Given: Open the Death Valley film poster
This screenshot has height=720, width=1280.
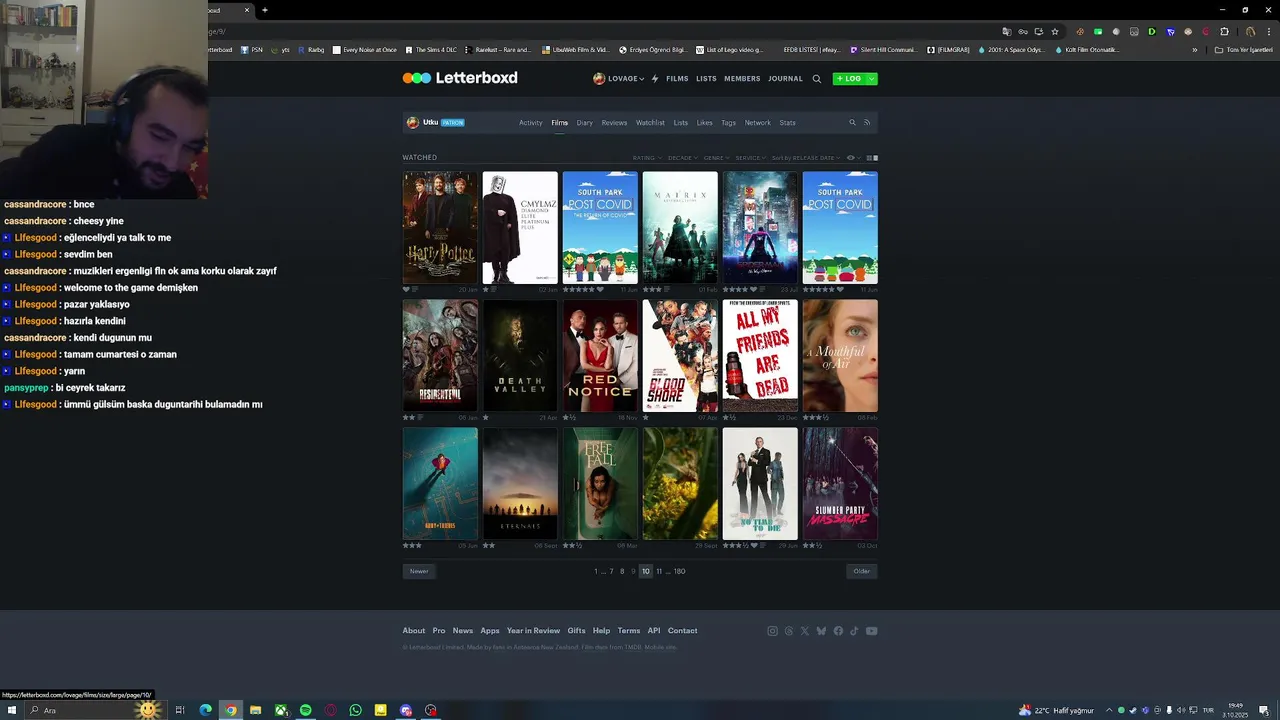Looking at the screenshot, I should coord(520,356).
